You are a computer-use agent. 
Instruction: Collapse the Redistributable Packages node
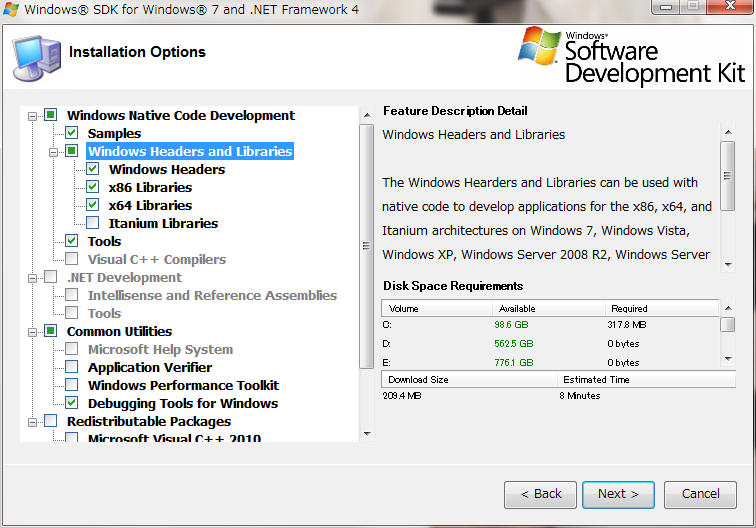(x=32, y=422)
